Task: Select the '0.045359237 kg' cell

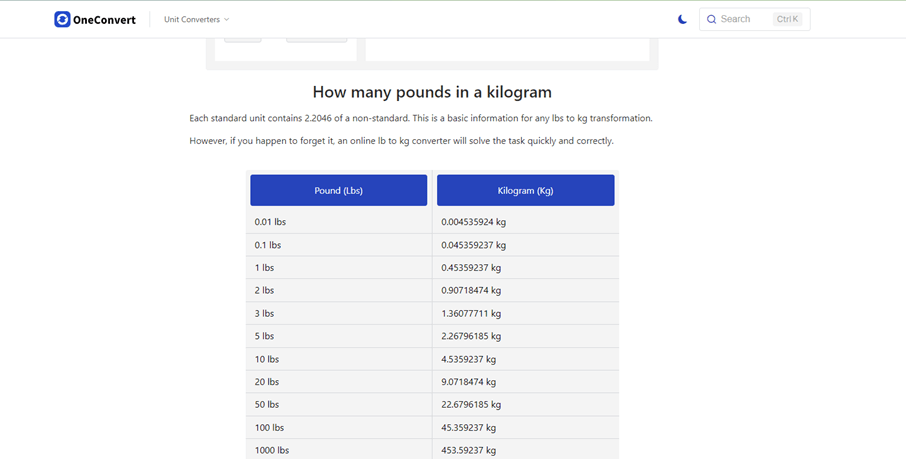Action: click(x=525, y=245)
